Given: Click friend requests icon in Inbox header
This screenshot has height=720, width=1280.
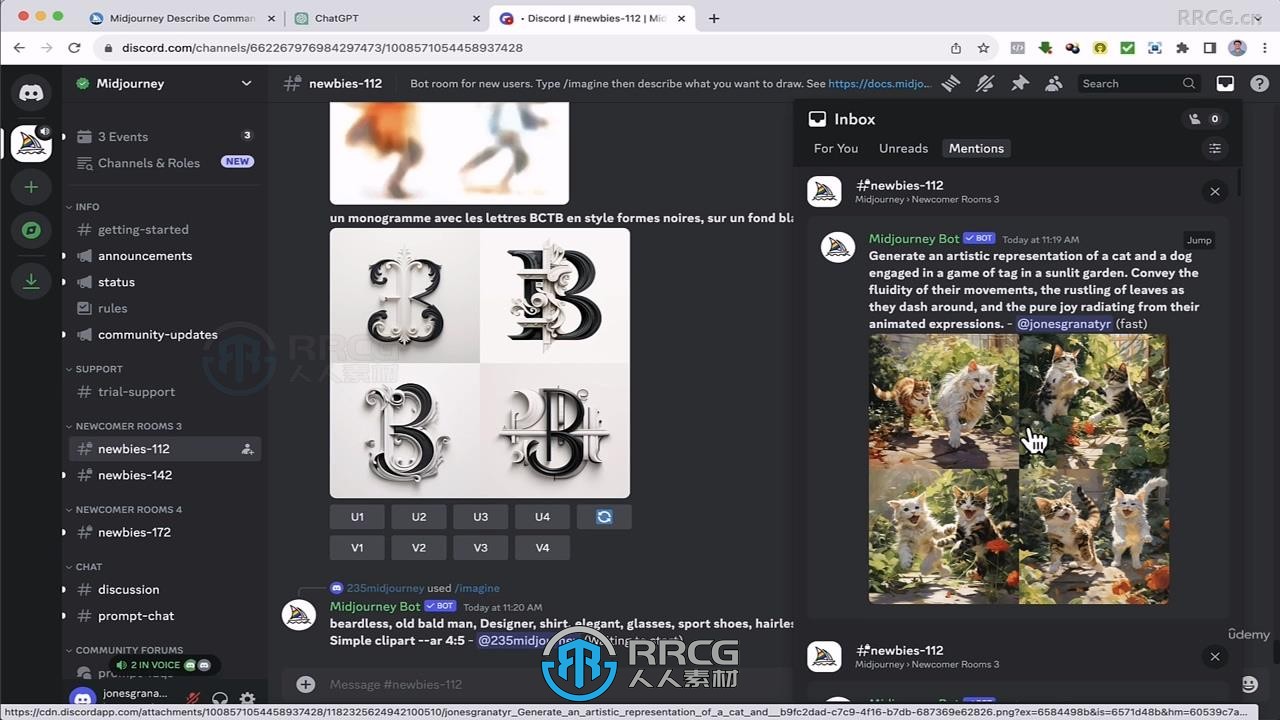Looking at the screenshot, I should click(x=1204, y=119).
